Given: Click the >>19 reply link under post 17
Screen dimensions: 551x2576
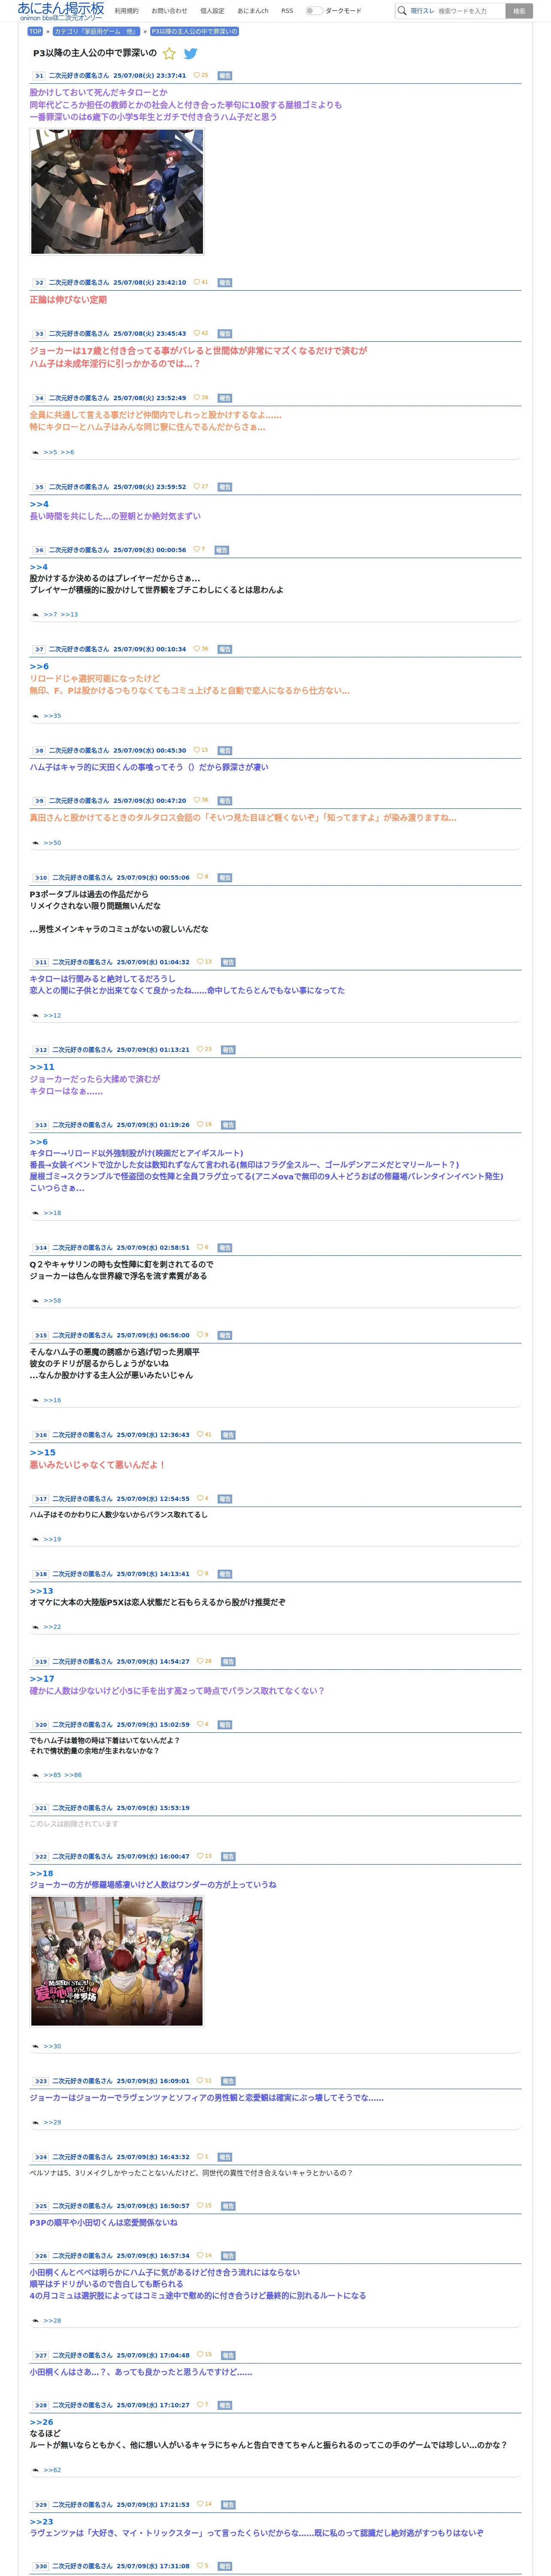Looking at the screenshot, I should tap(52, 1540).
